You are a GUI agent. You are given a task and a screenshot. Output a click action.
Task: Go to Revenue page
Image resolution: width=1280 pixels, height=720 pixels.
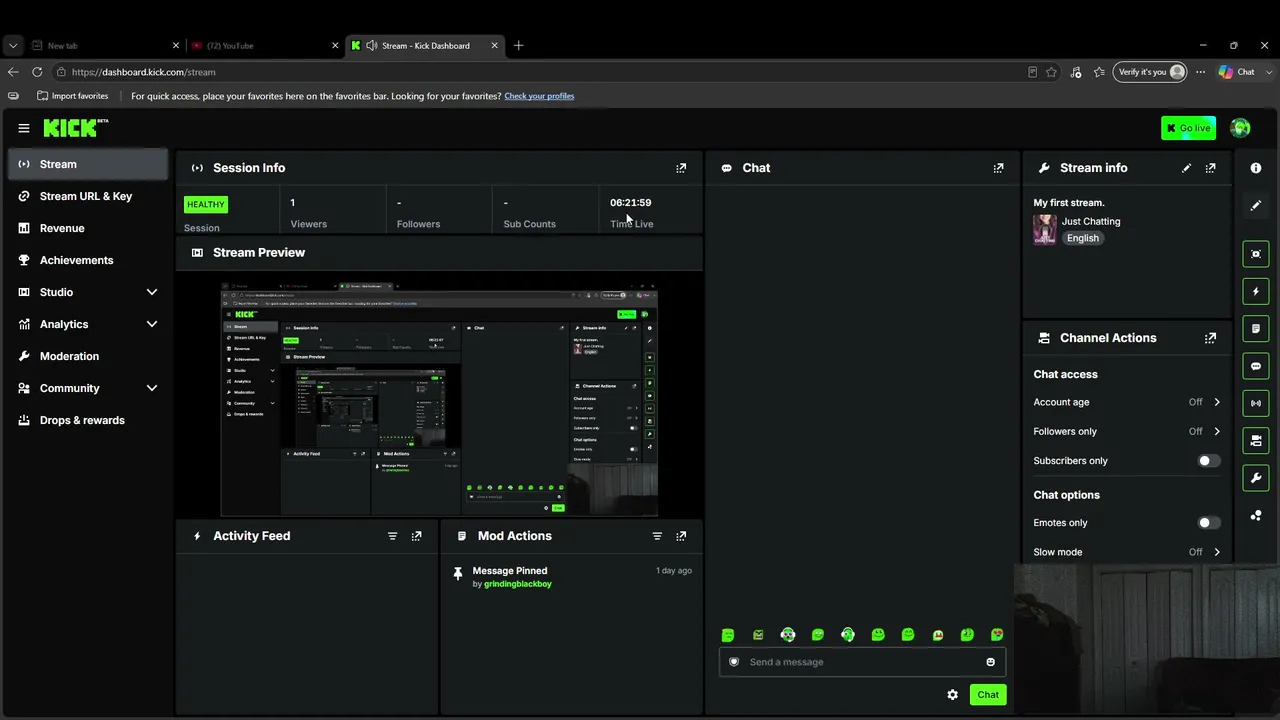coord(88,228)
